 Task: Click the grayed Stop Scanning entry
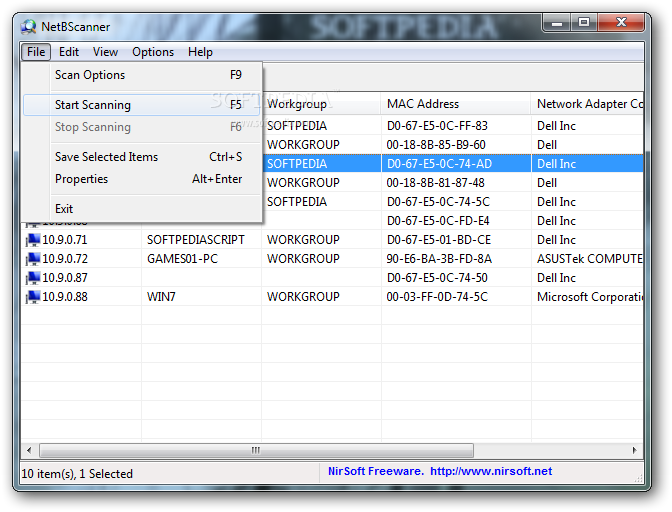(x=141, y=127)
